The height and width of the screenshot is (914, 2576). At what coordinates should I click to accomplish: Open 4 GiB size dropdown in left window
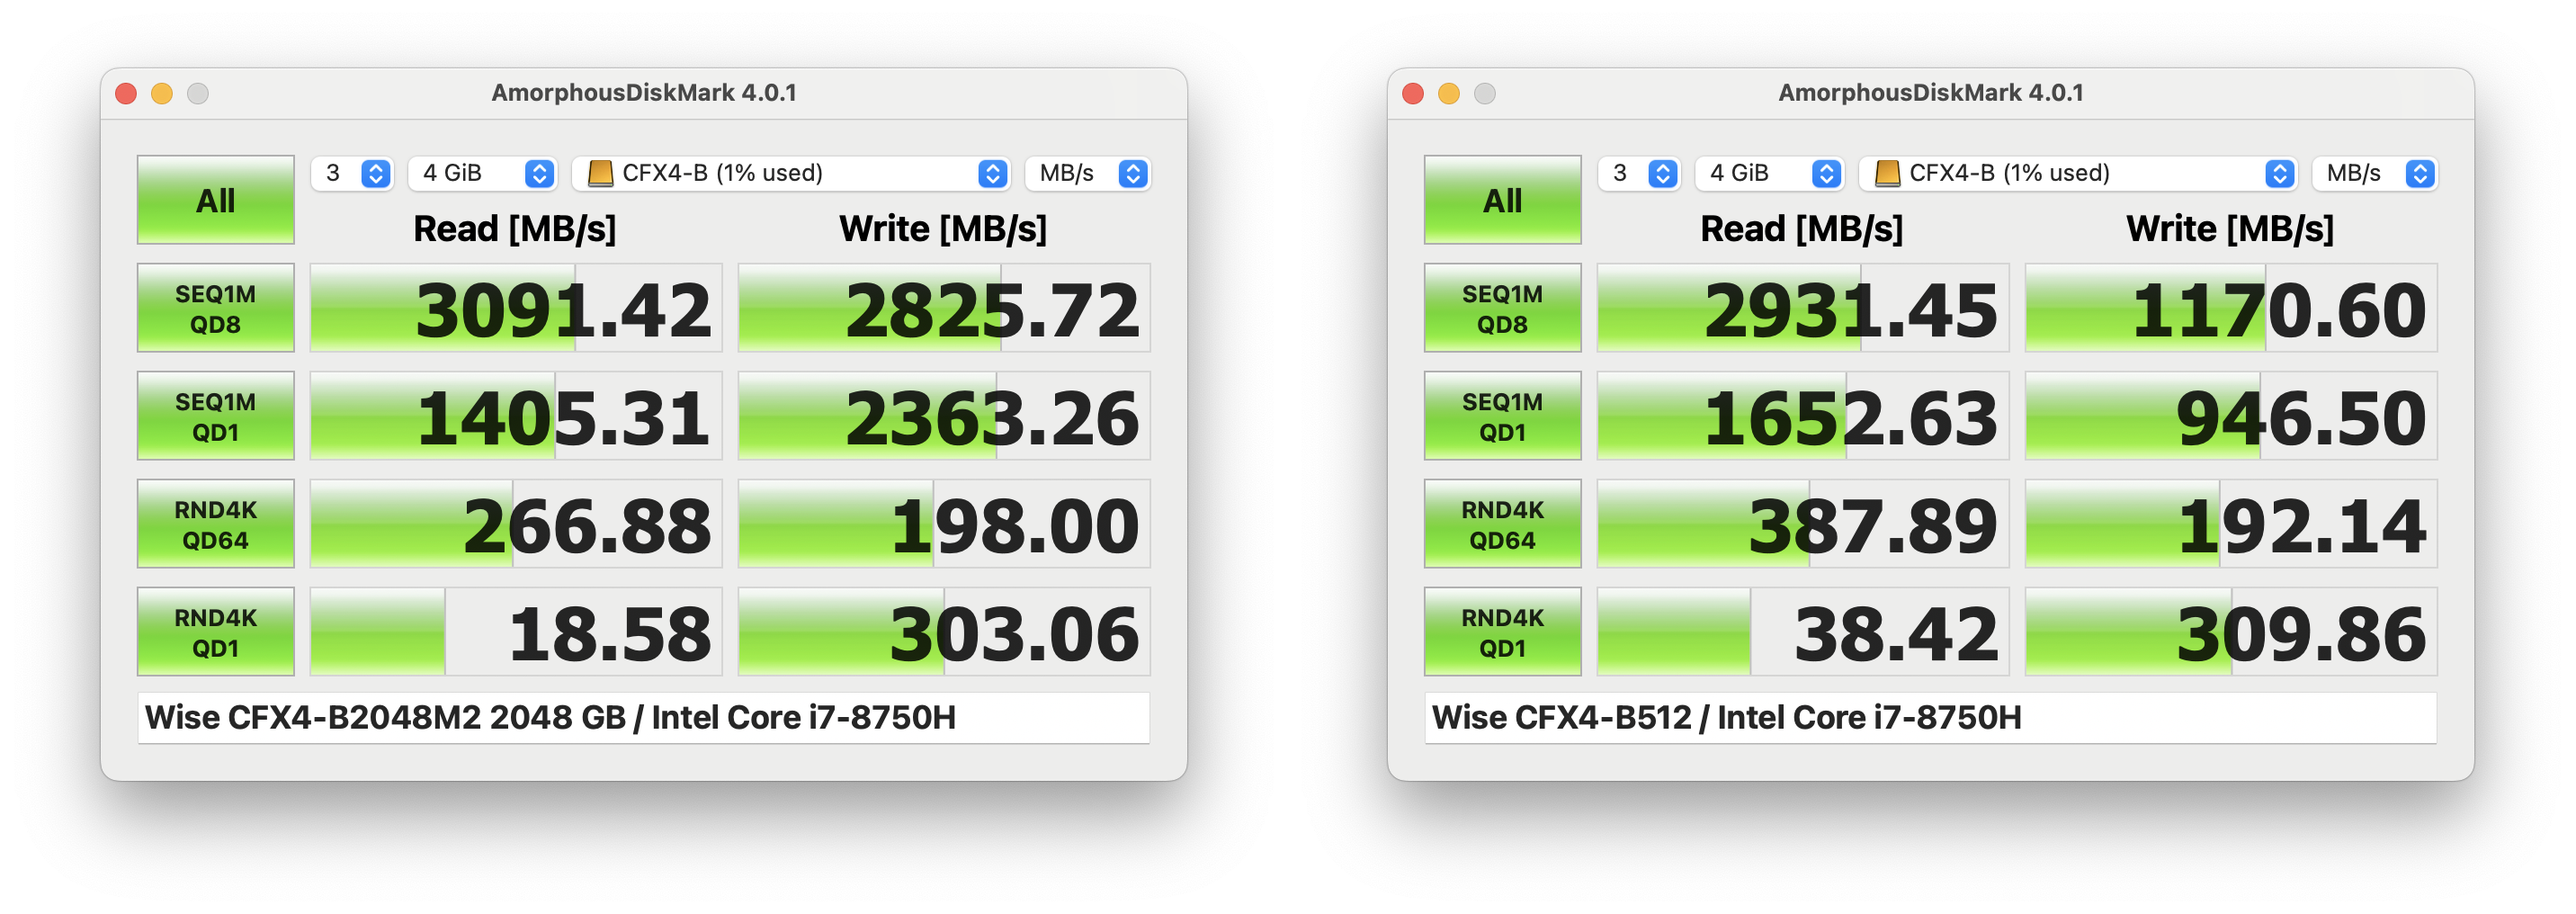(482, 173)
